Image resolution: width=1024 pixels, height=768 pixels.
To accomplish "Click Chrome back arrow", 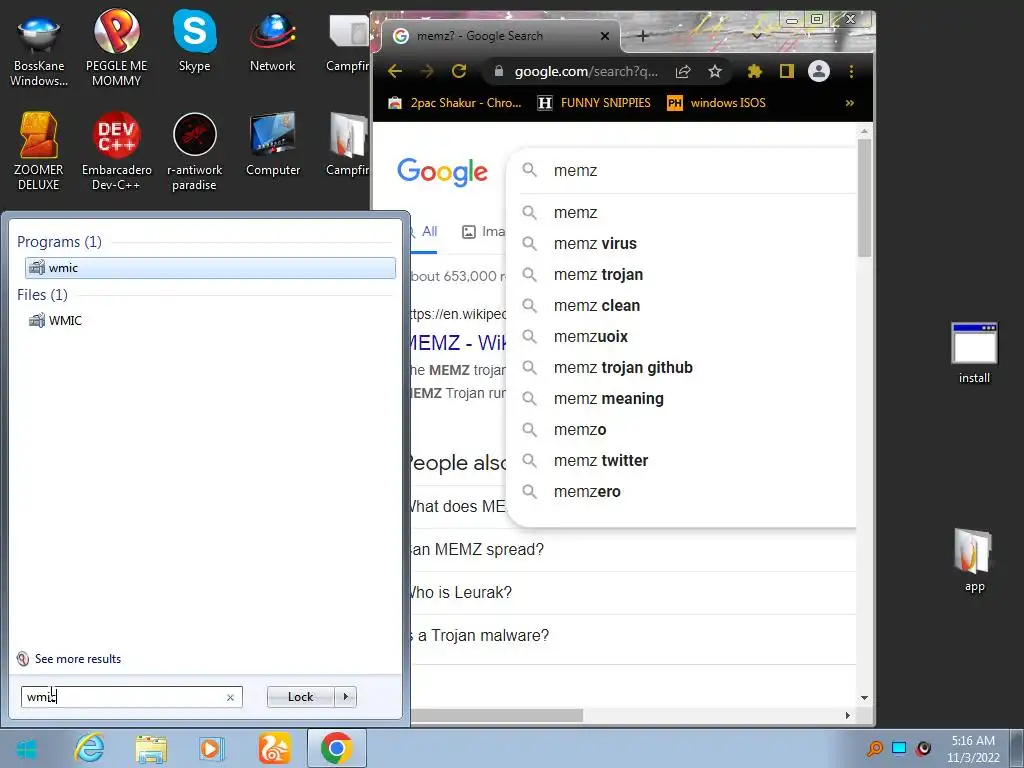I will pyautogui.click(x=394, y=71).
